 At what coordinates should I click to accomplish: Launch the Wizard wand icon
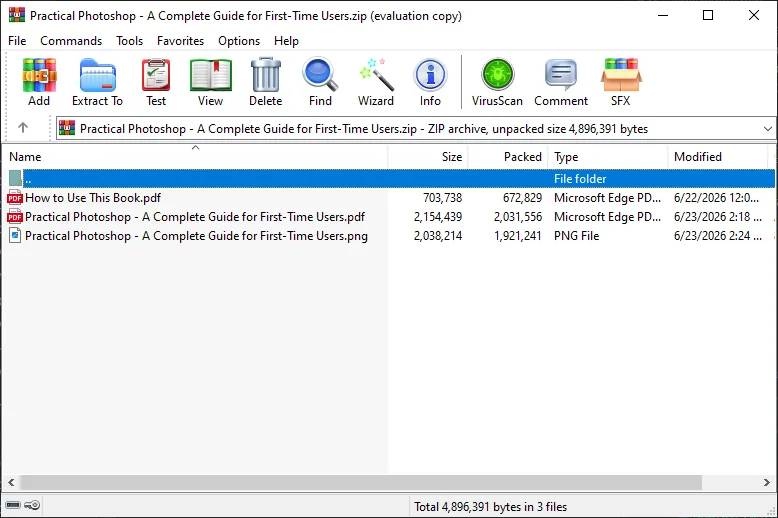[x=376, y=75]
